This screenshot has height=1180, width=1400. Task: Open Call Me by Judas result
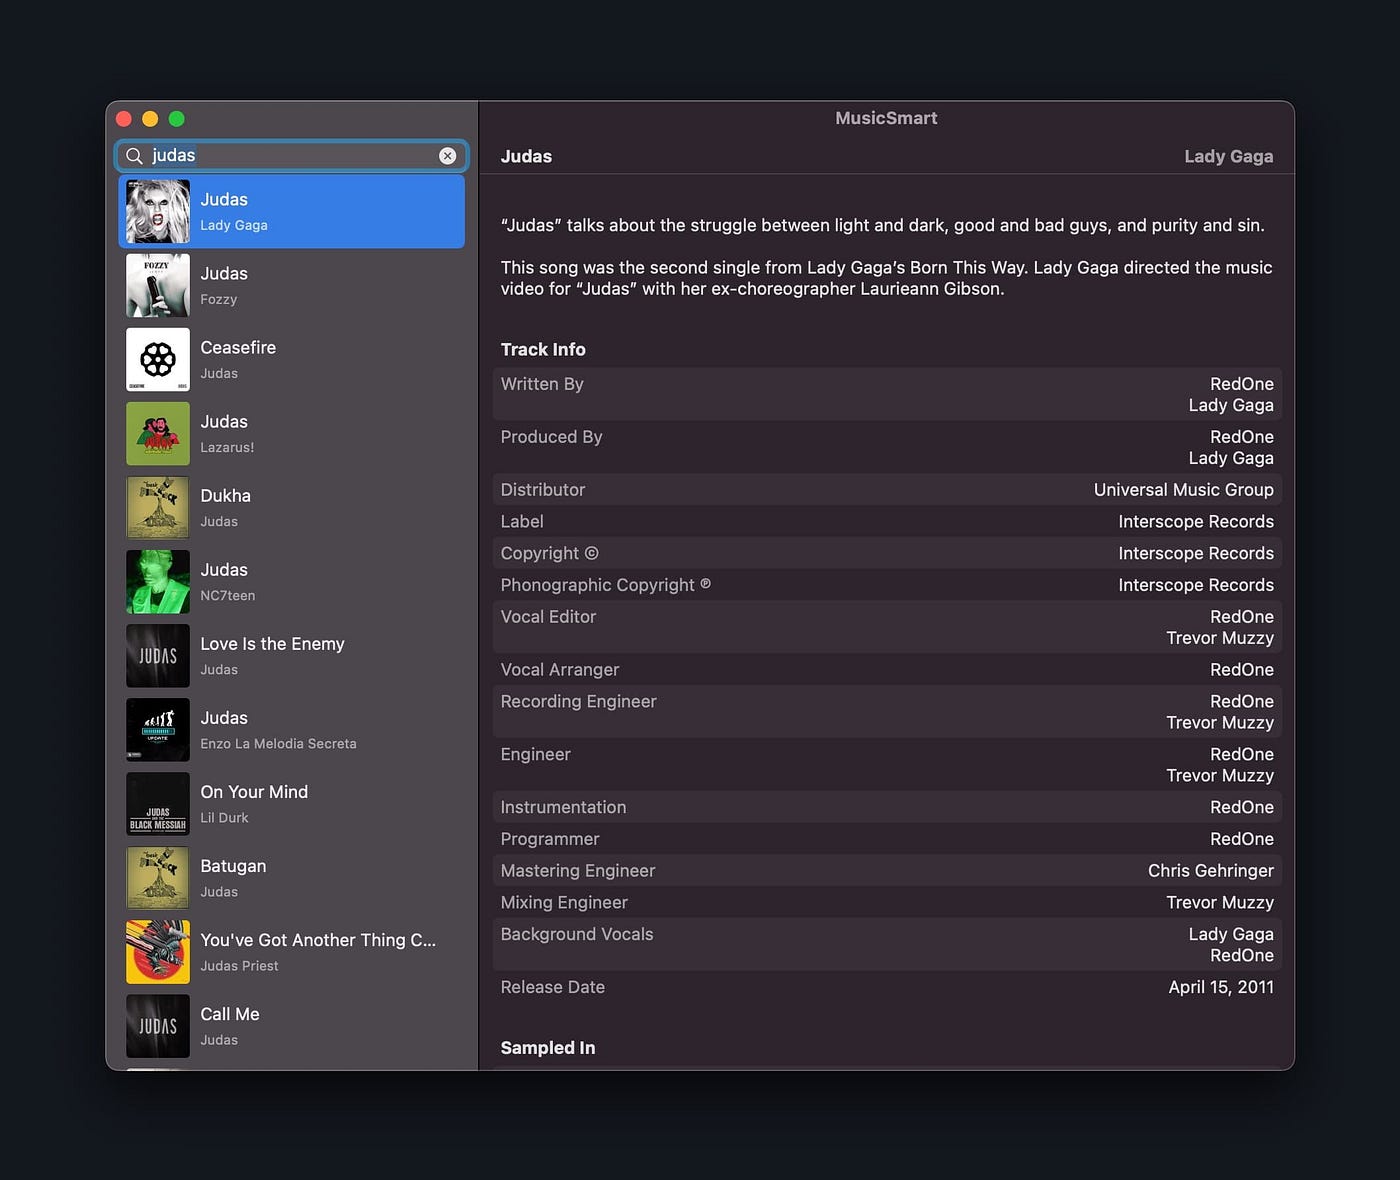pos(291,1026)
